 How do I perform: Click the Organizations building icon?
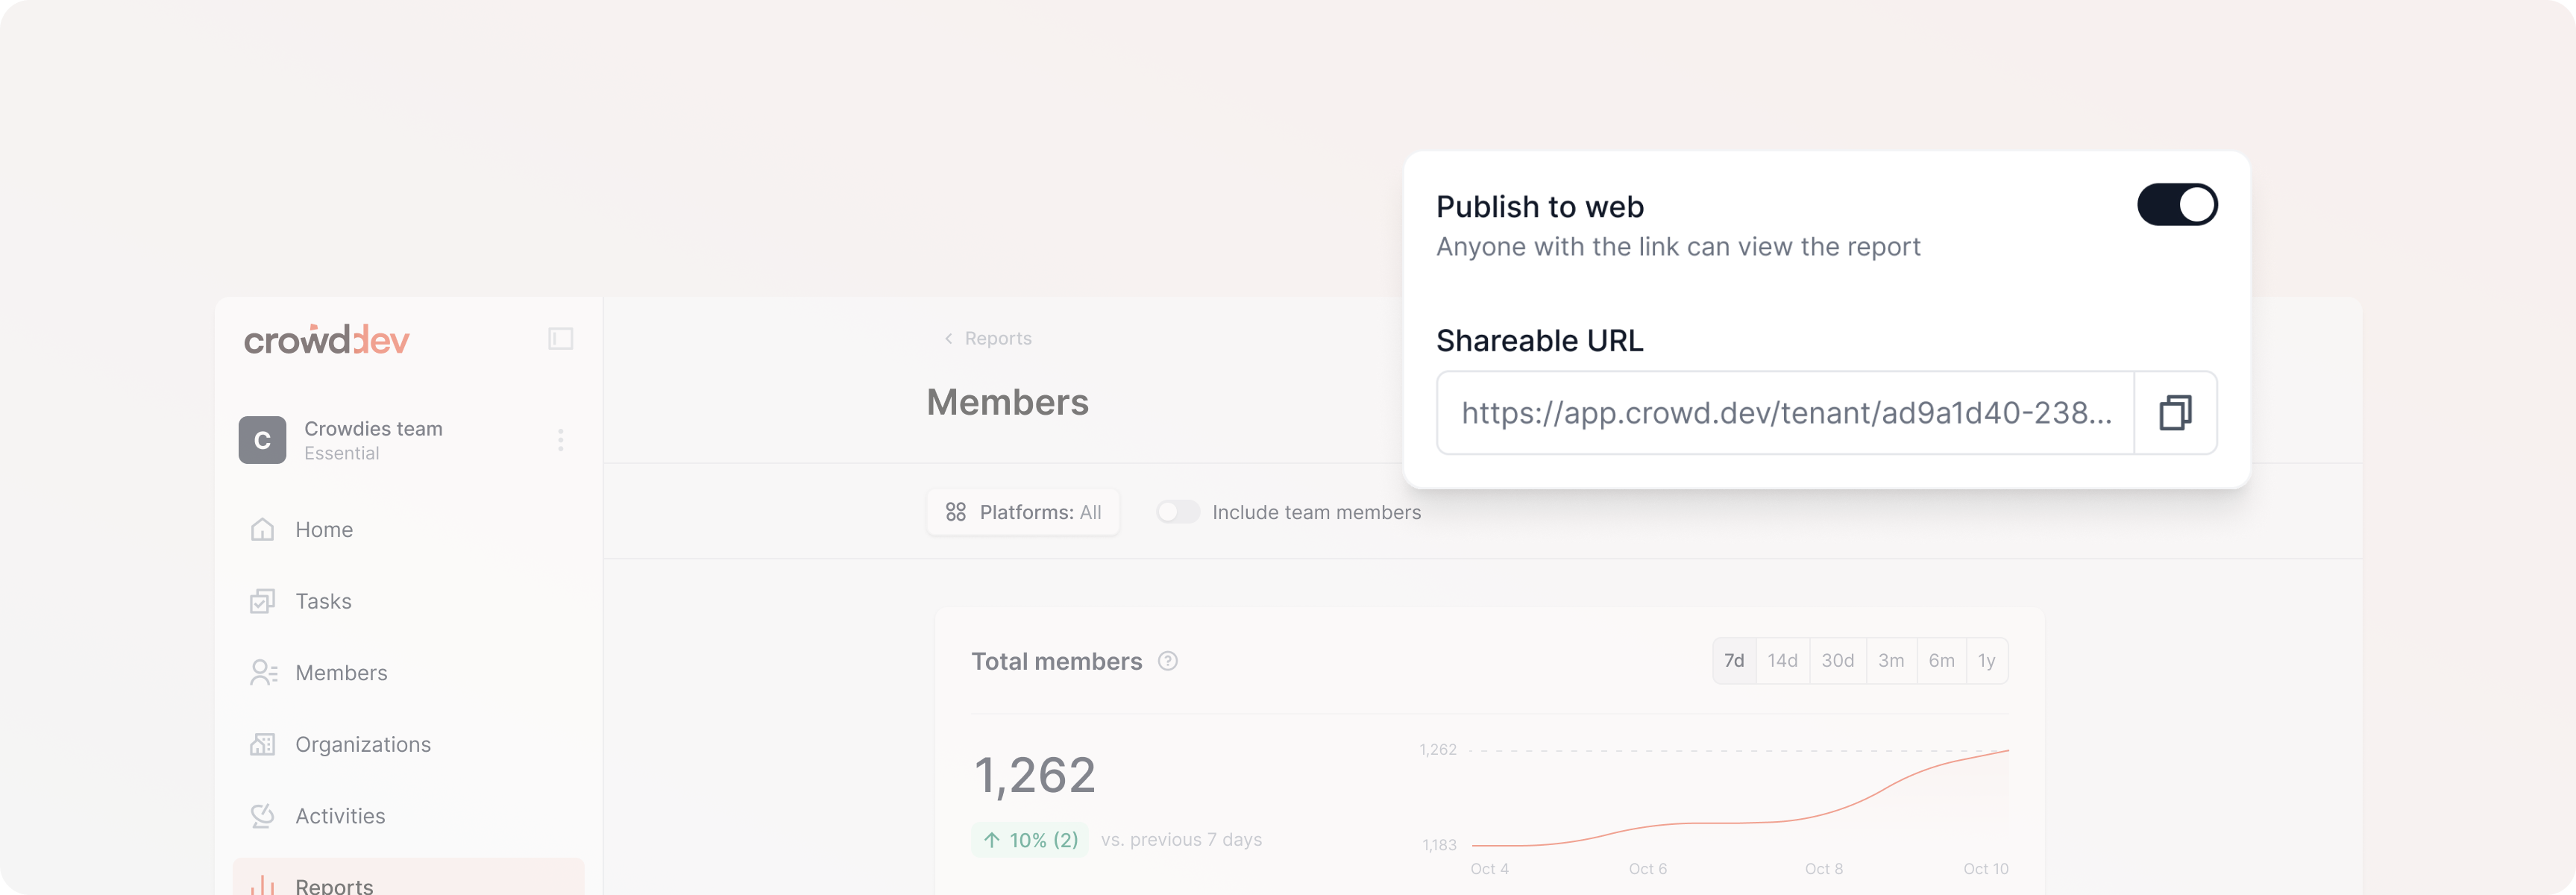click(262, 744)
